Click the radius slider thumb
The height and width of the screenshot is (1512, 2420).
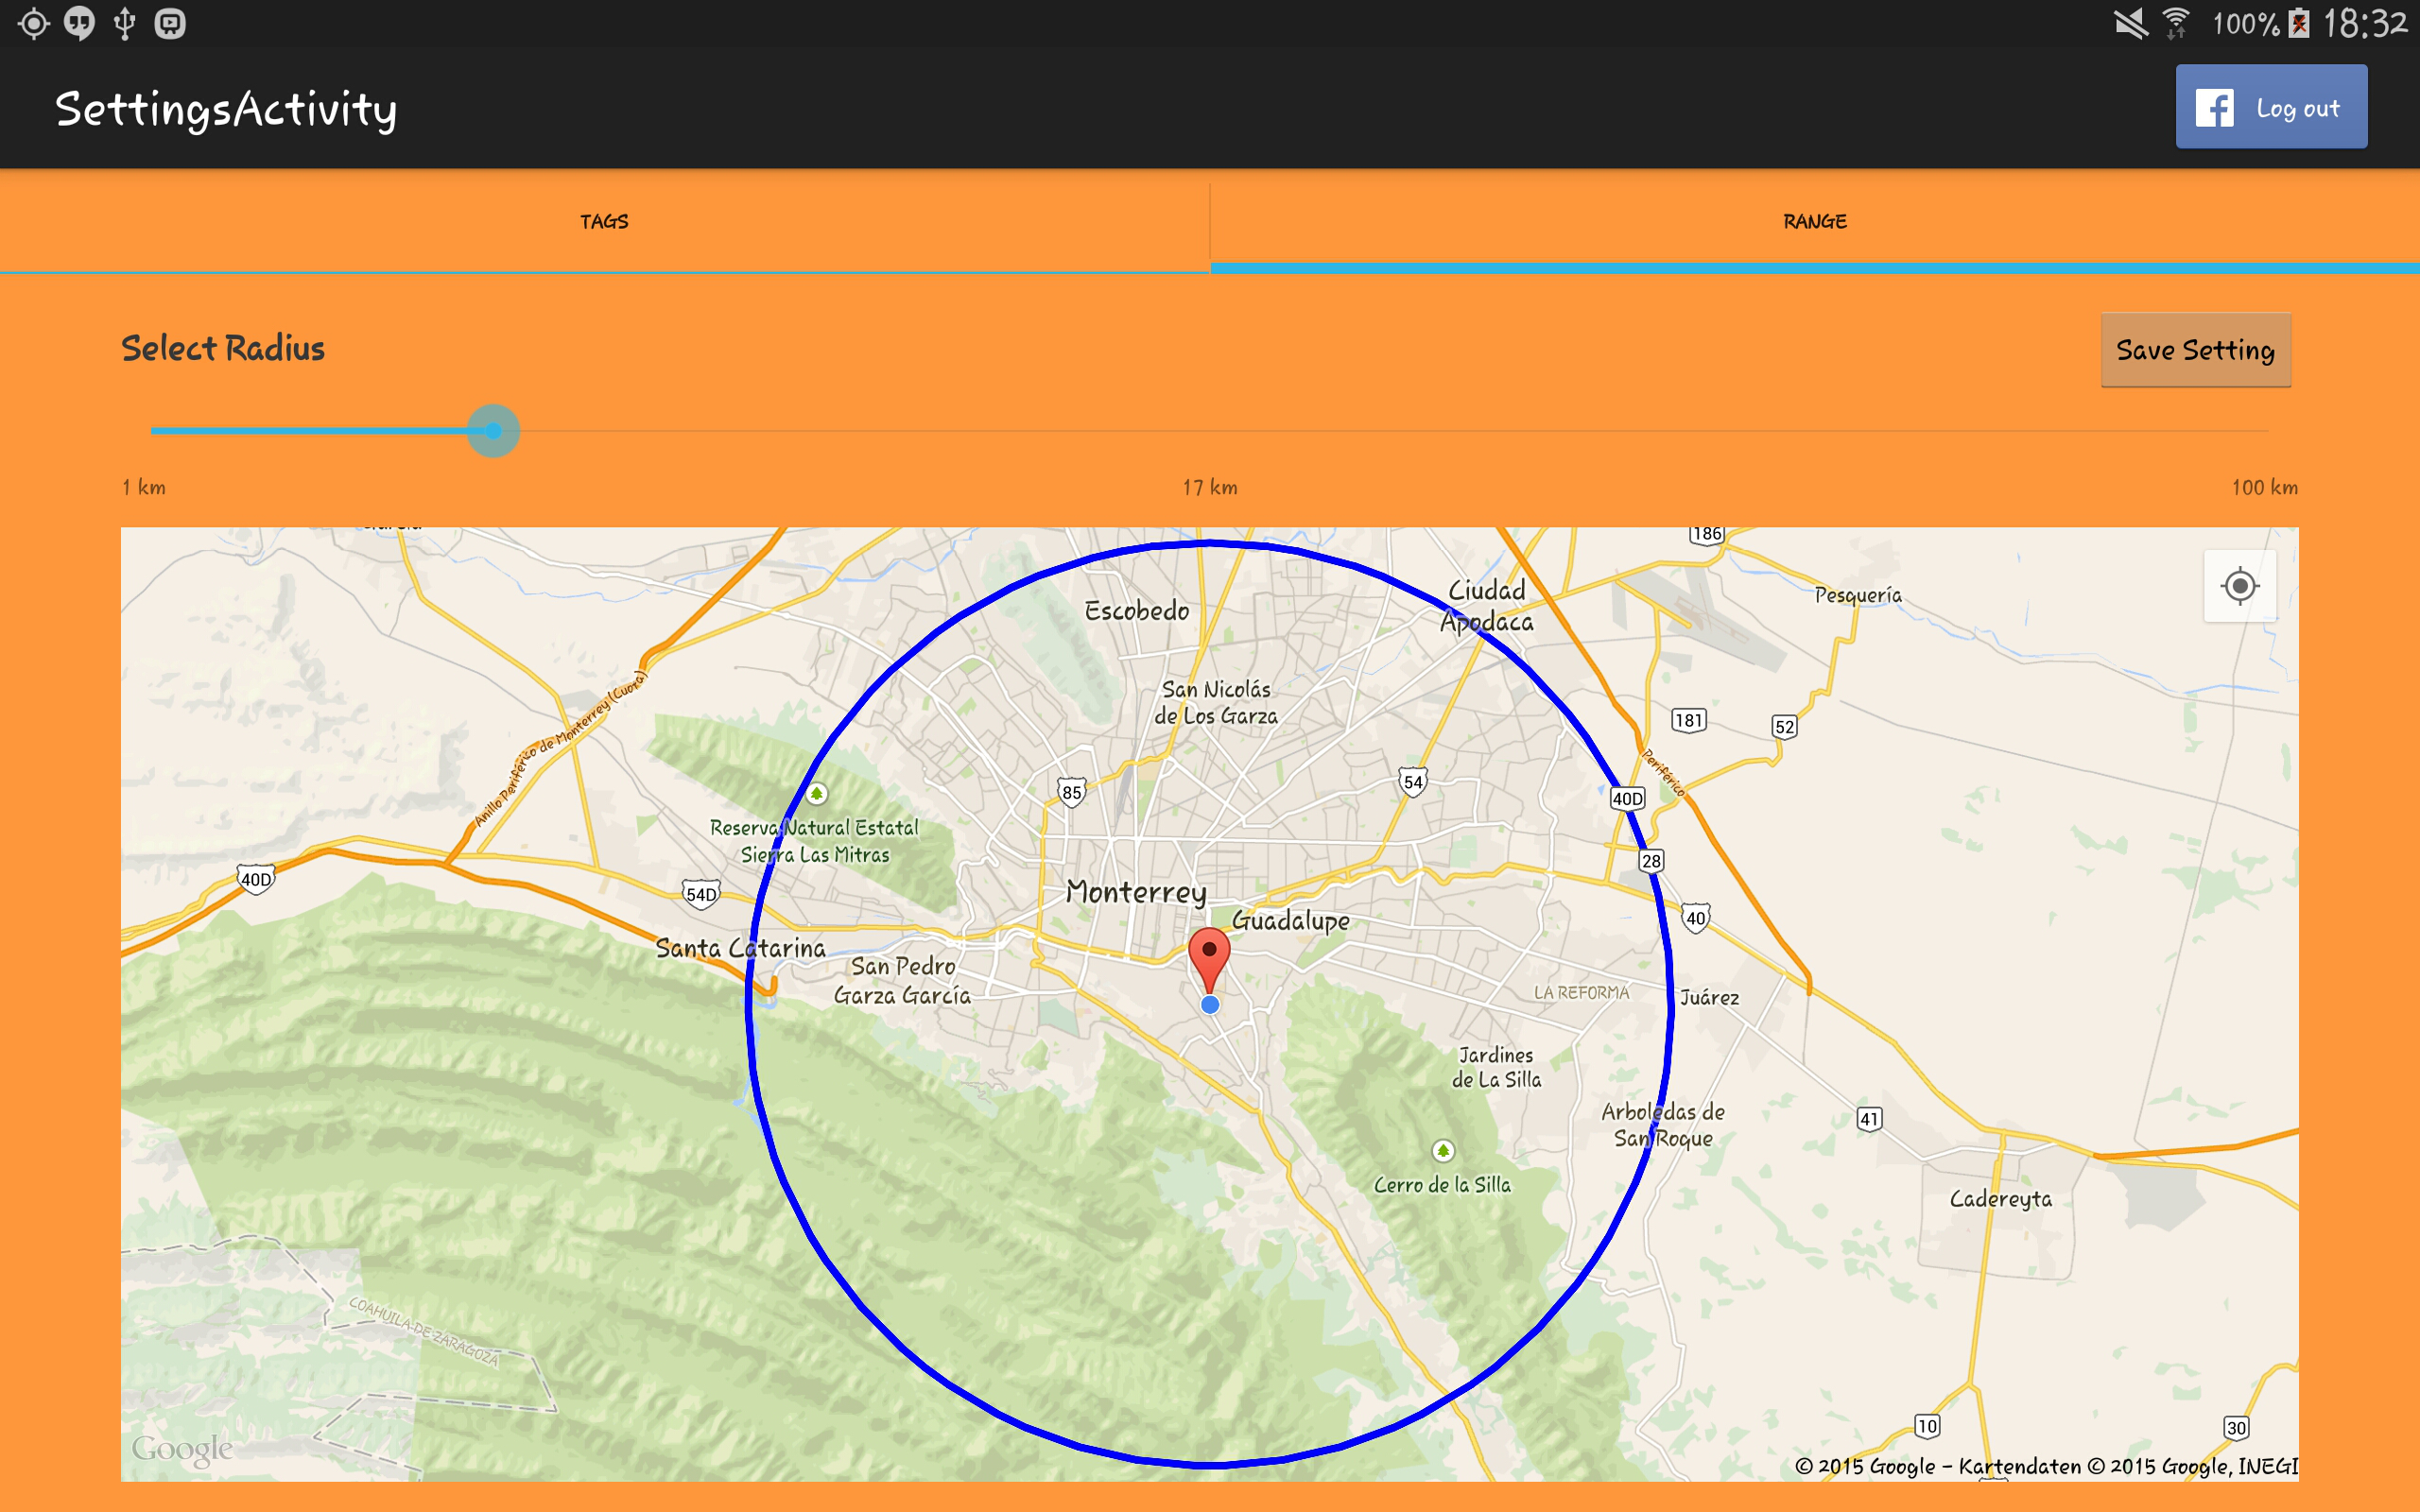click(493, 431)
